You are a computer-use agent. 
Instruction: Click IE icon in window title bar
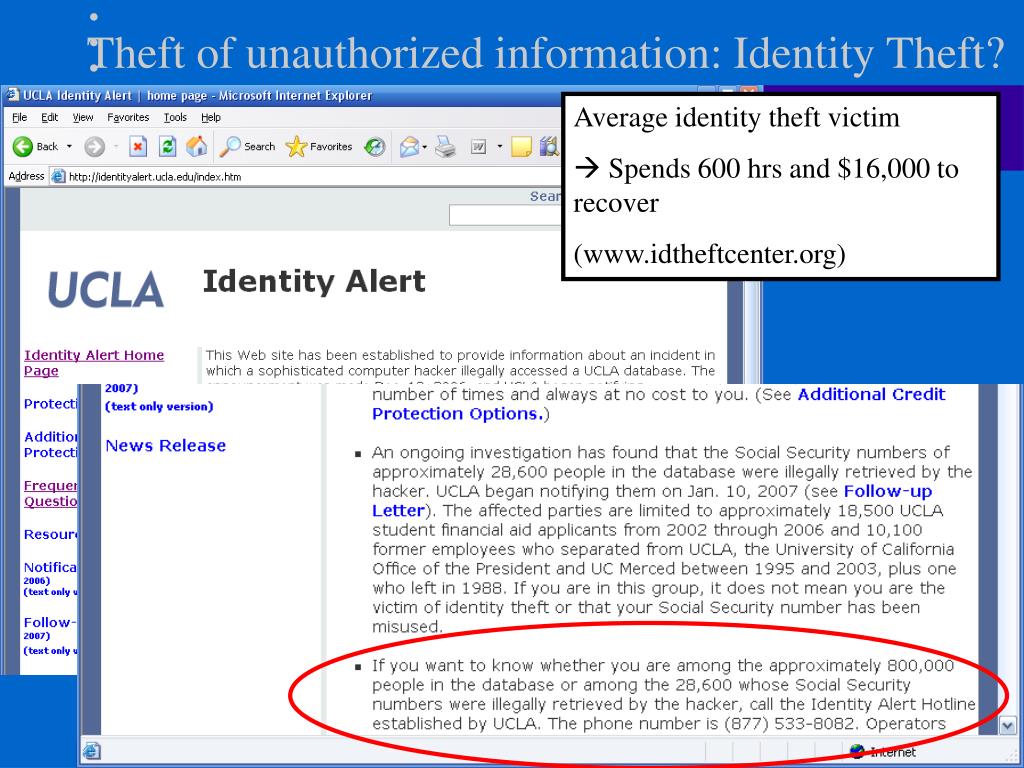(13, 96)
